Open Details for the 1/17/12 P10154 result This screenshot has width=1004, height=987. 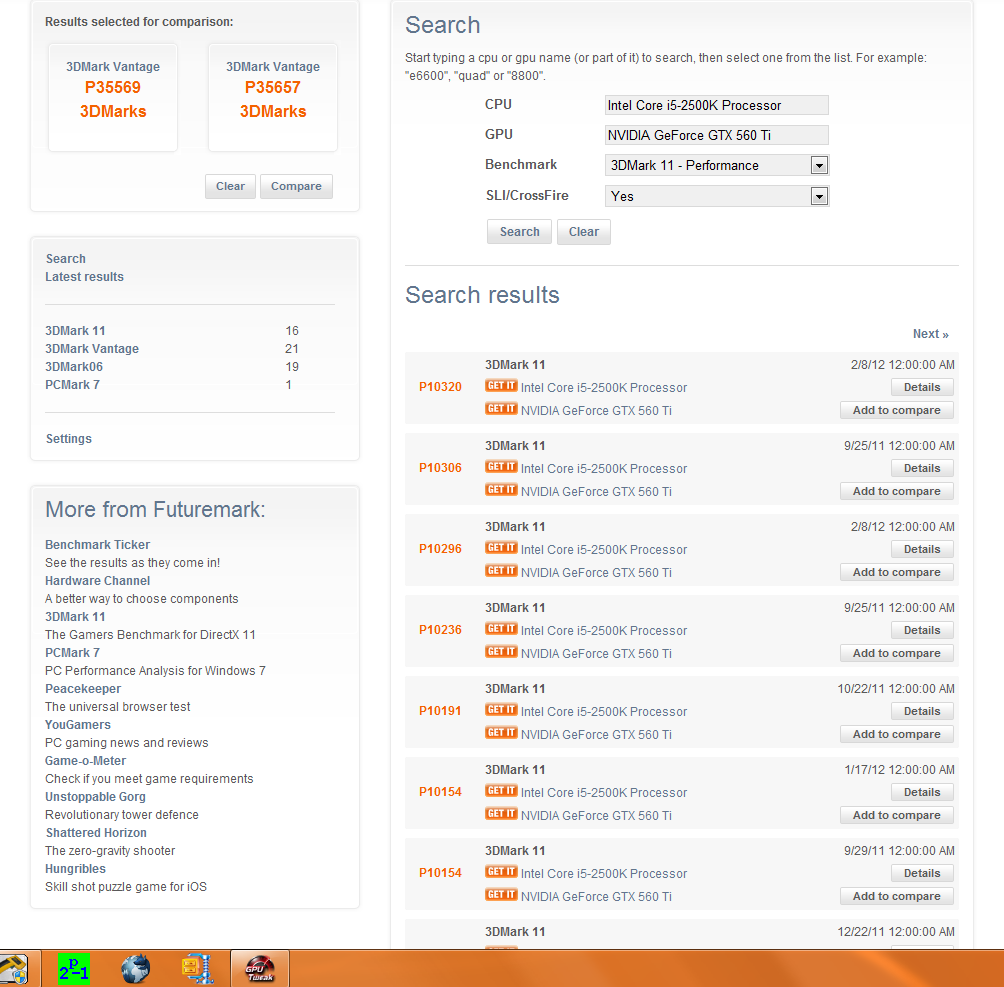click(x=922, y=792)
